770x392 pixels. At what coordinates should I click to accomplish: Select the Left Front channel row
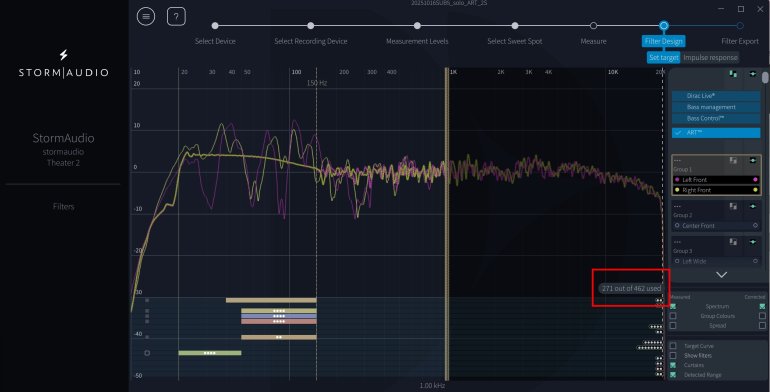pos(716,180)
